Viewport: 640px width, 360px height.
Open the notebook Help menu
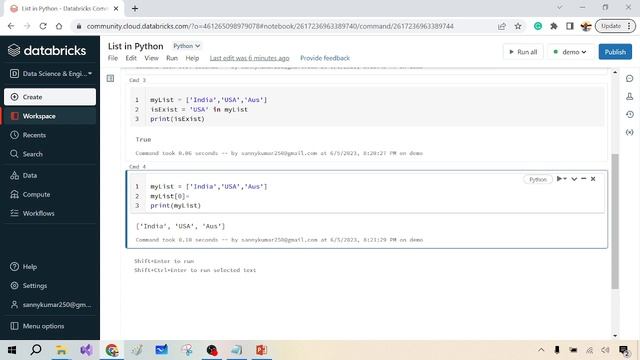tap(192, 58)
